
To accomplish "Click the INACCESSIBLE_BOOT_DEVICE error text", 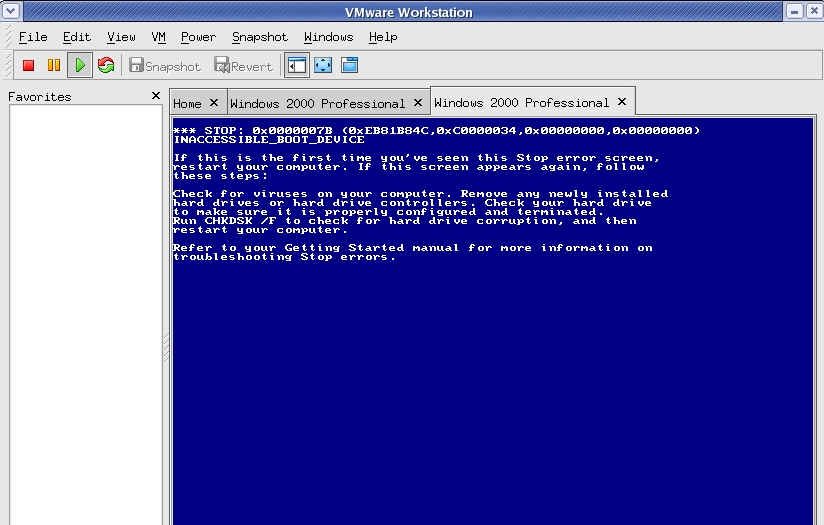I will tap(269, 140).
